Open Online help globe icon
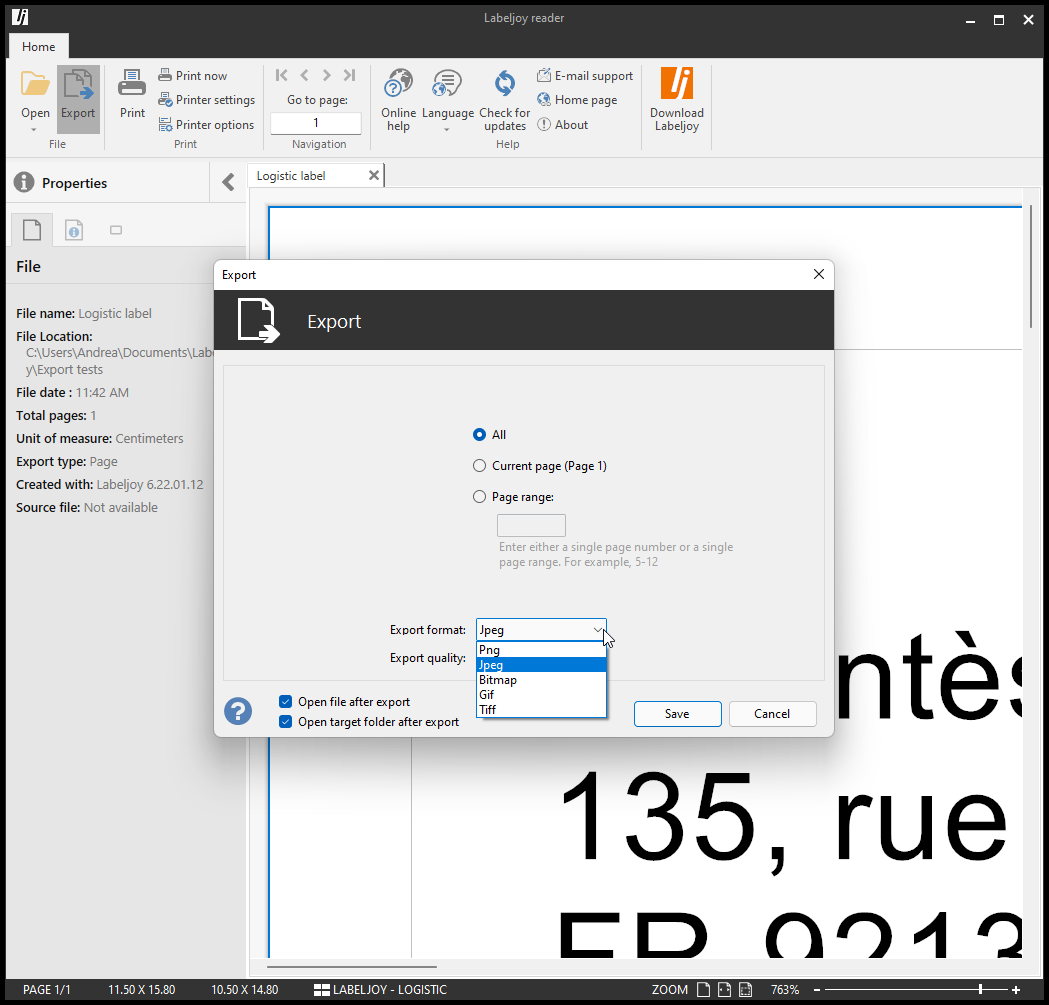1049x1005 pixels. (x=398, y=84)
